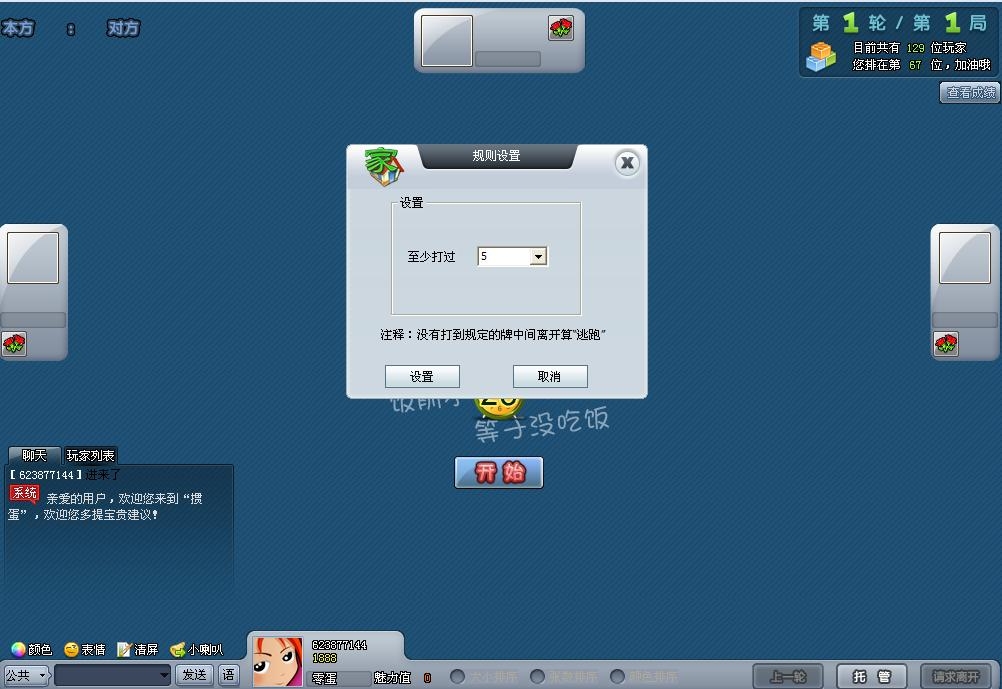Screen dimensions: 1002x689
Task: Select the 颜色排序 radio button
Action: [x=618, y=677]
